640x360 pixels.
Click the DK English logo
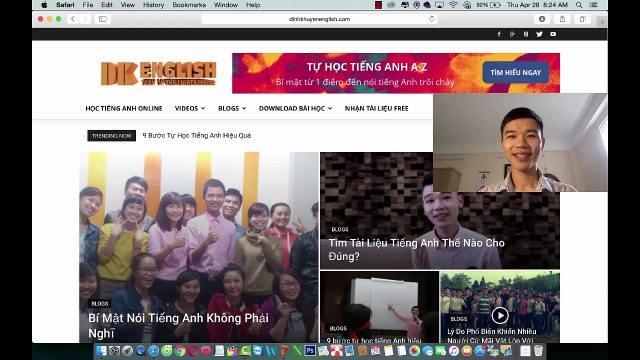[x=158, y=73]
